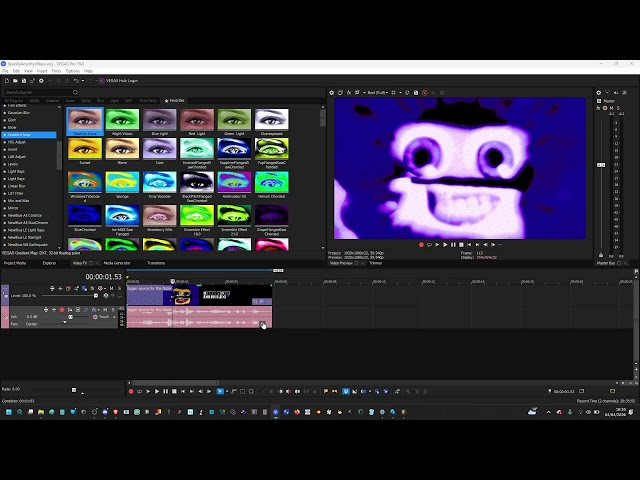The image size is (640, 480).
Task: Select Mirror in the plug-in list
Action: tap(13, 208)
